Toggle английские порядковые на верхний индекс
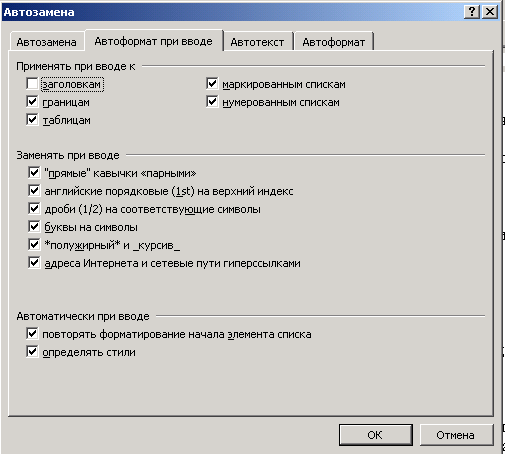This screenshot has width=505, height=454. 34,191
